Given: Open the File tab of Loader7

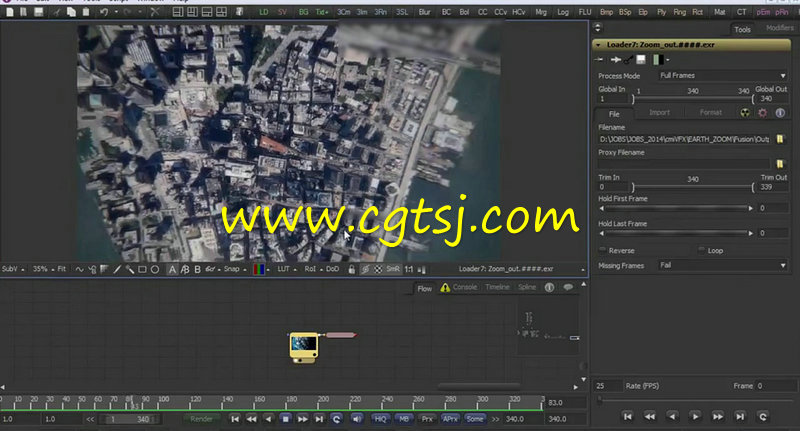Looking at the screenshot, I should 614,114.
